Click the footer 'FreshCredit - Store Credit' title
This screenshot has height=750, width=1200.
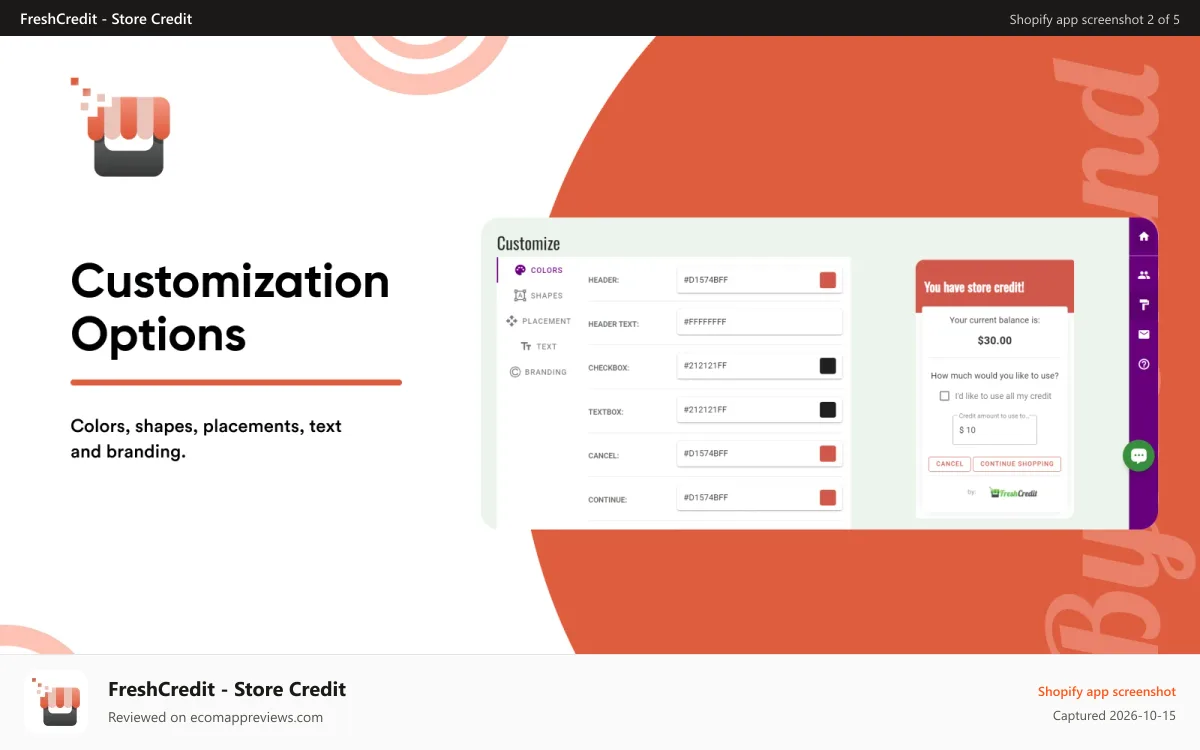[x=227, y=689]
